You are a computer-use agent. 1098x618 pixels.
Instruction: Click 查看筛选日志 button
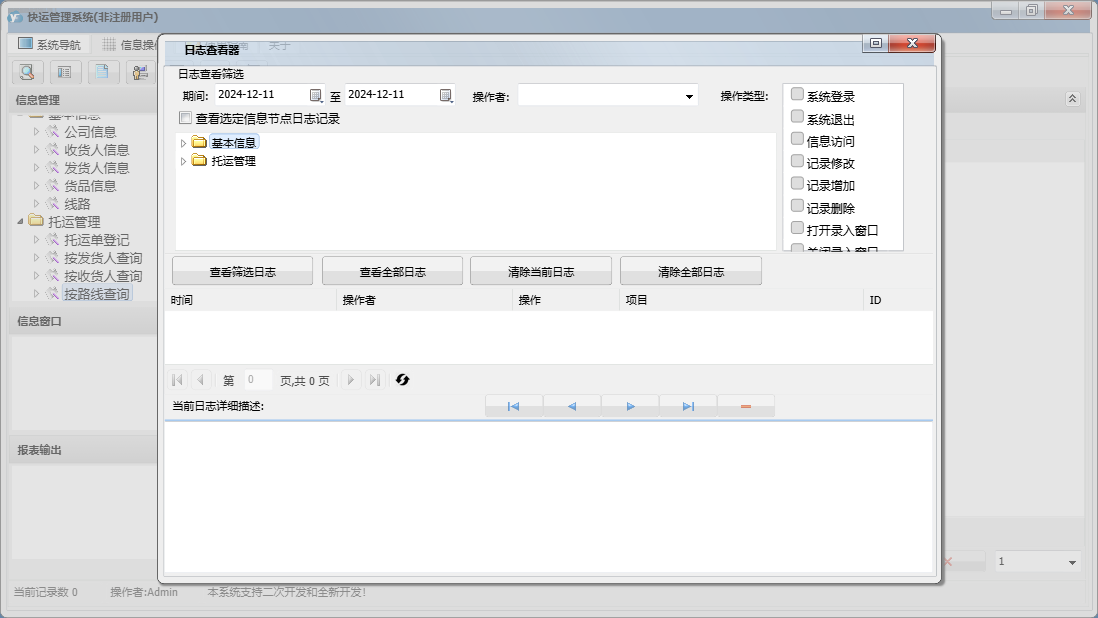(x=242, y=272)
